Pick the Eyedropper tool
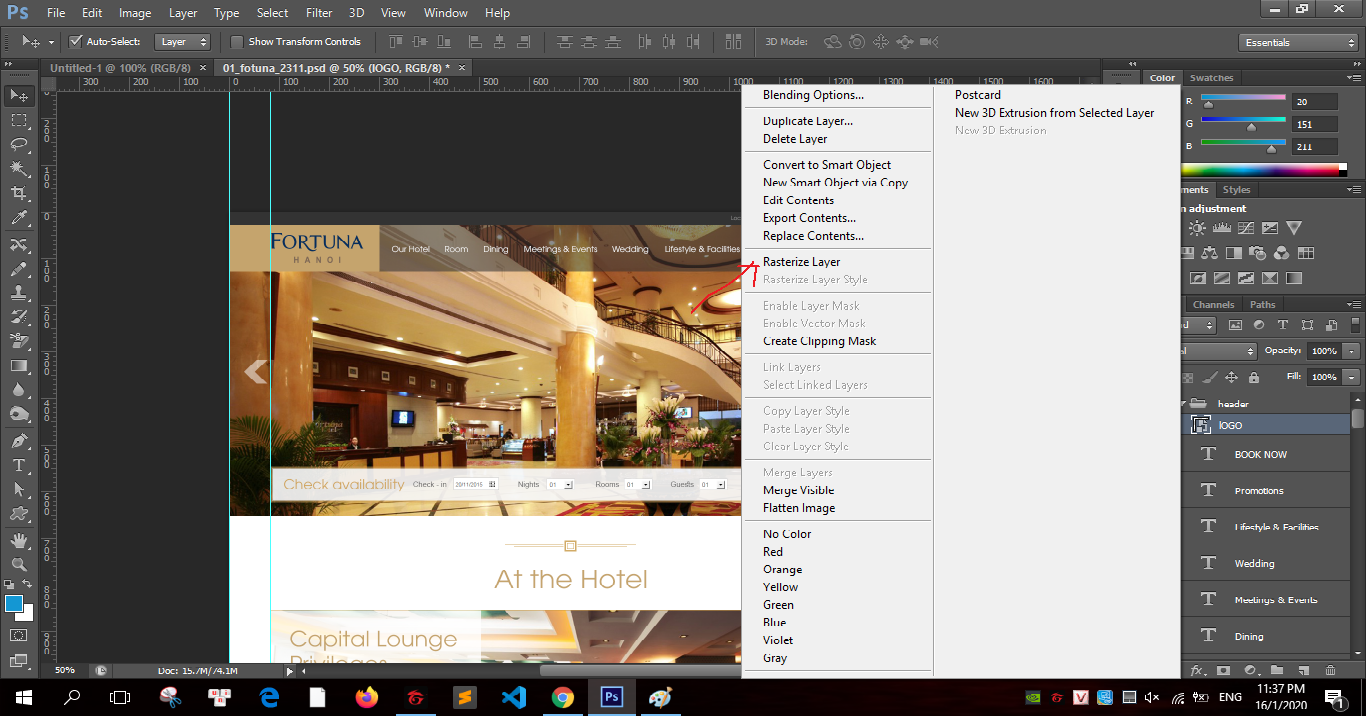This screenshot has height=716, width=1366. pos(19,218)
